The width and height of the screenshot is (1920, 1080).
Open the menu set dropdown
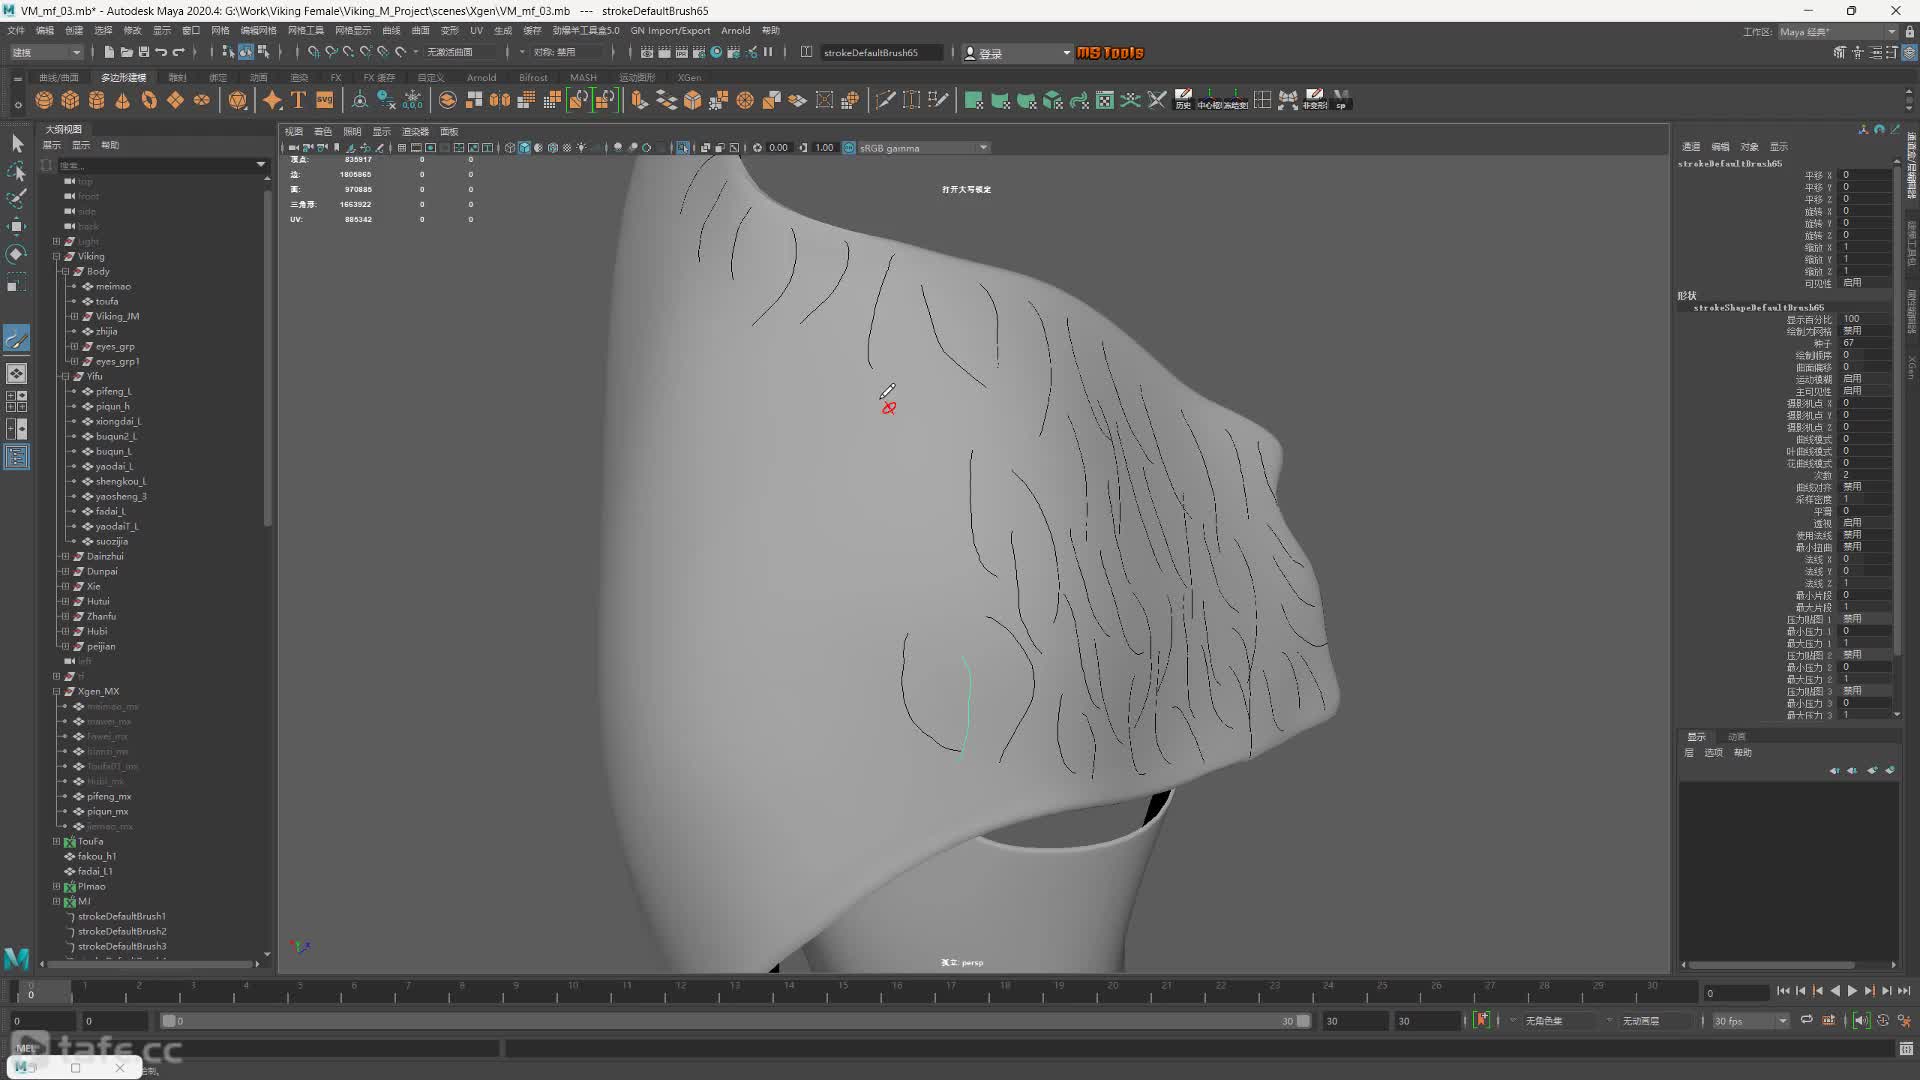pos(46,52)
